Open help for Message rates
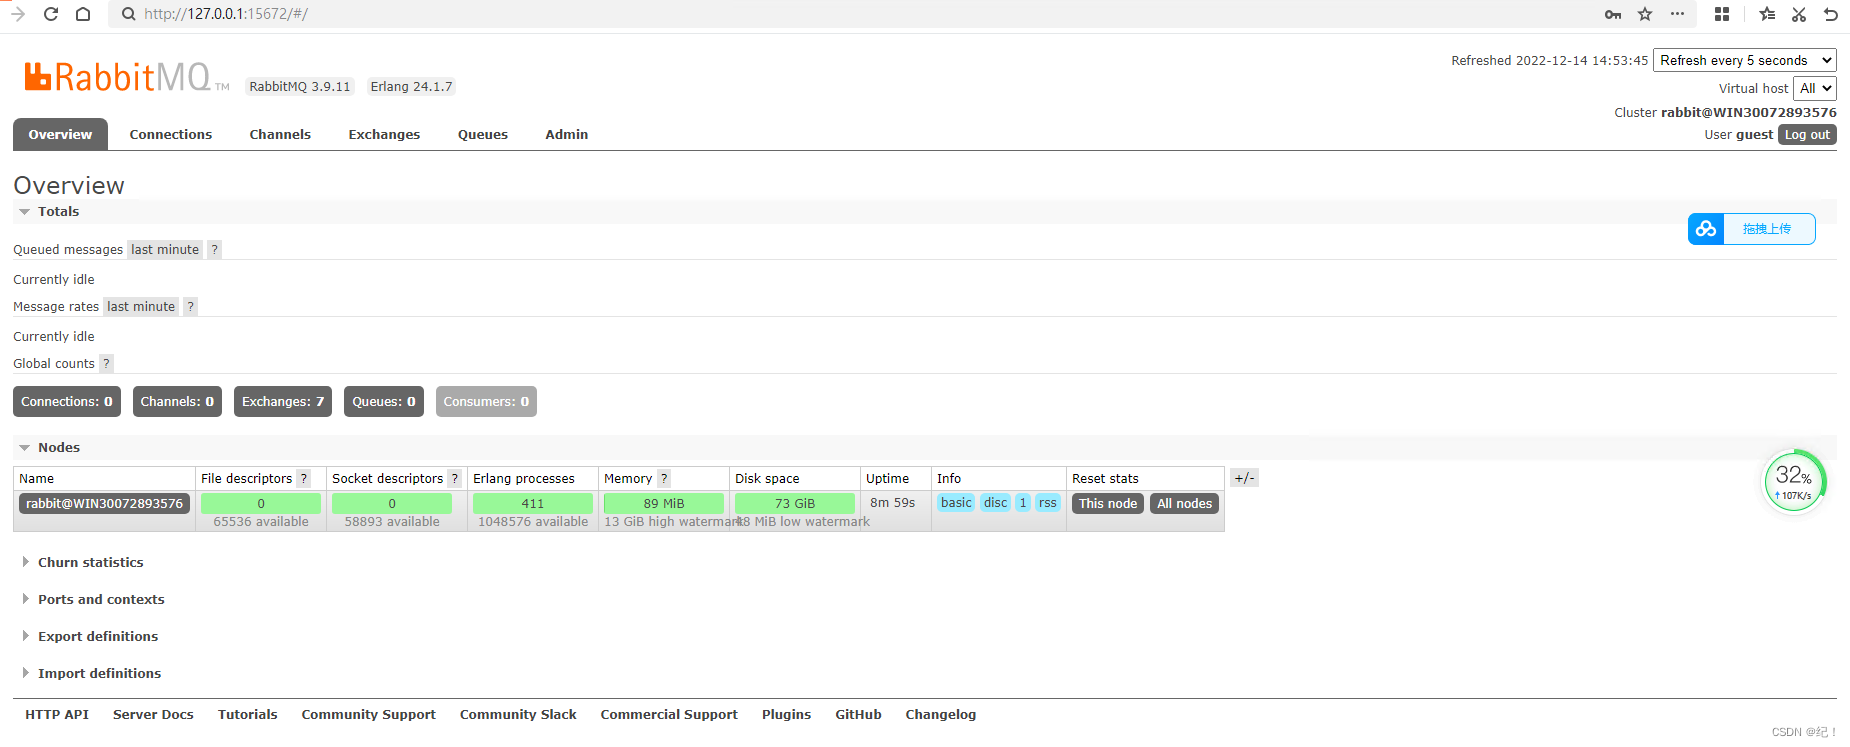Viewport: 1850px width, 747px height. click(190, 307)
